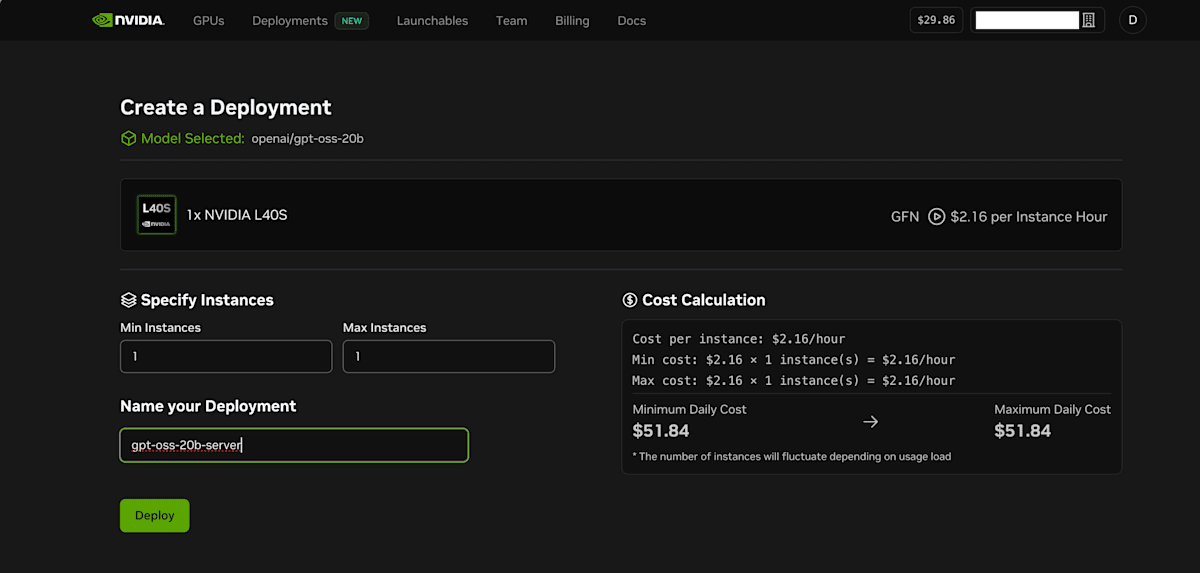Click the Max Instances label

coord(385,328)
